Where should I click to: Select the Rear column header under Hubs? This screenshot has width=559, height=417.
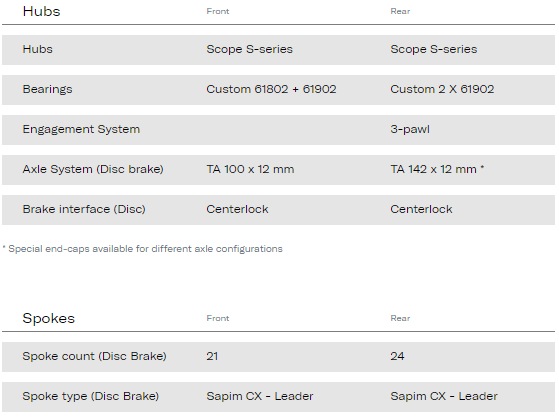[400, 11]
